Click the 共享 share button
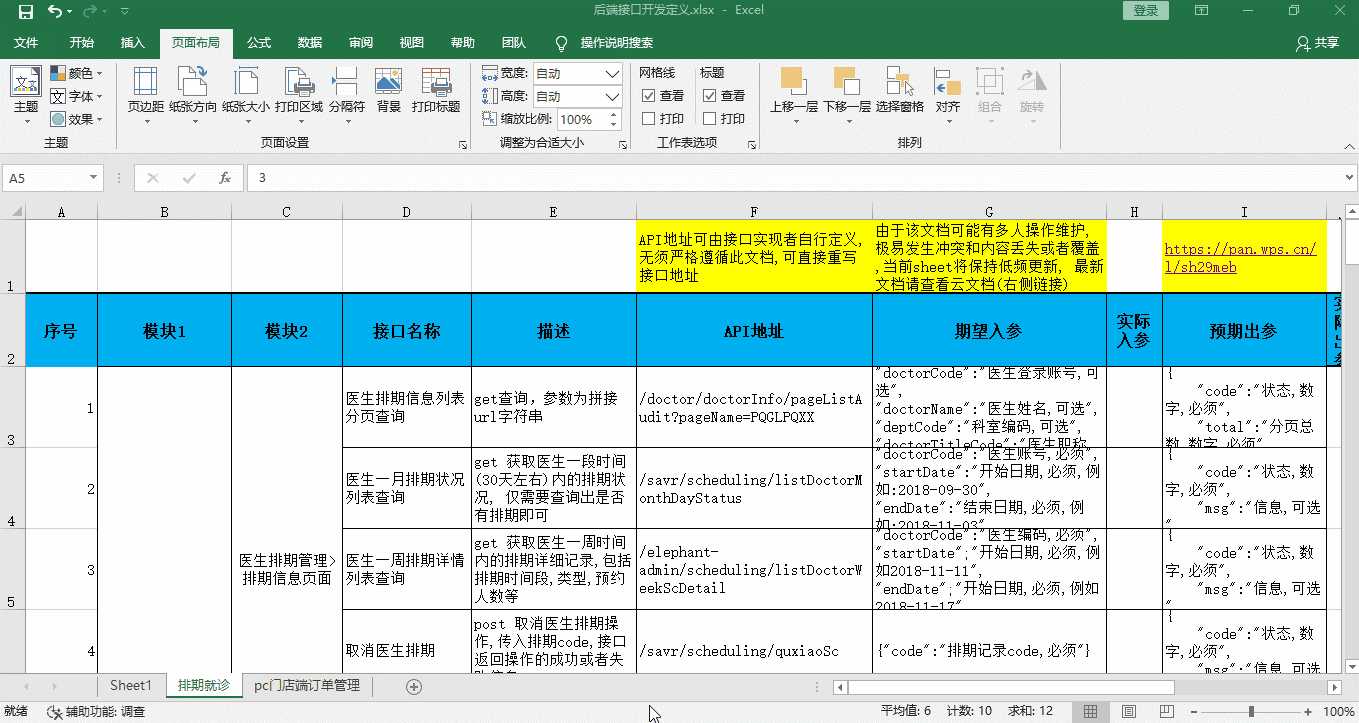 click(1317, 43)
